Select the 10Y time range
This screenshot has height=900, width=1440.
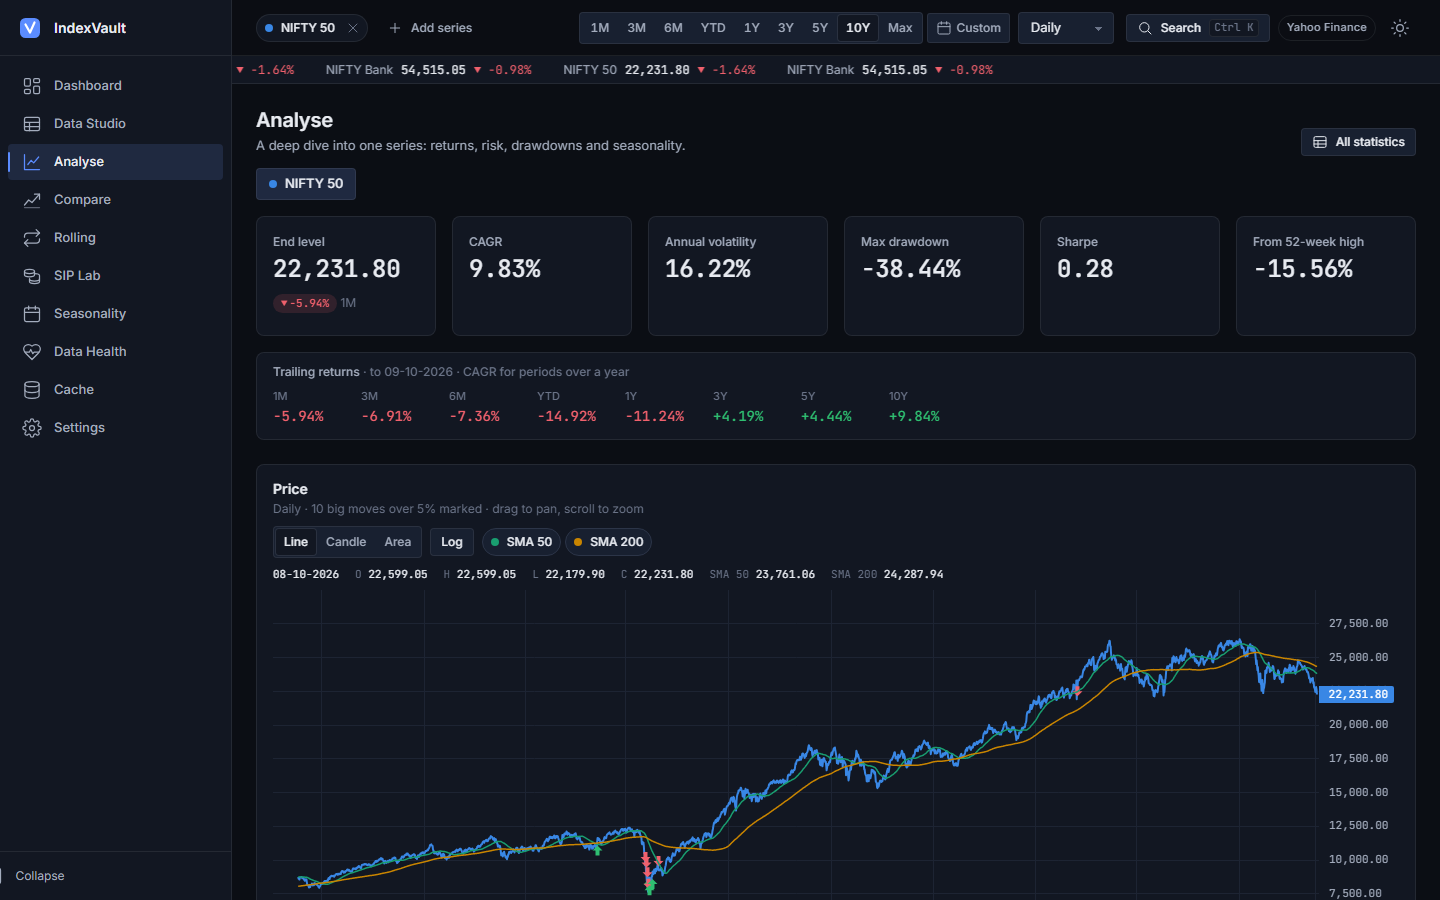[858, 28]
